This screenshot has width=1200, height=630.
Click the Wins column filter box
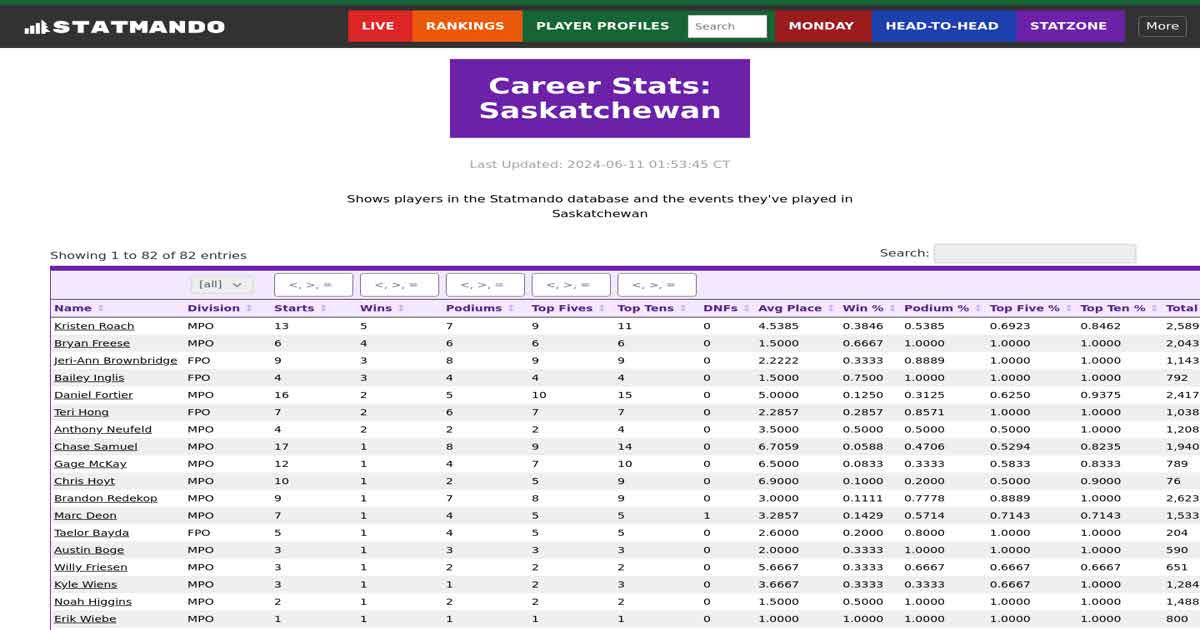click(398, 284)
